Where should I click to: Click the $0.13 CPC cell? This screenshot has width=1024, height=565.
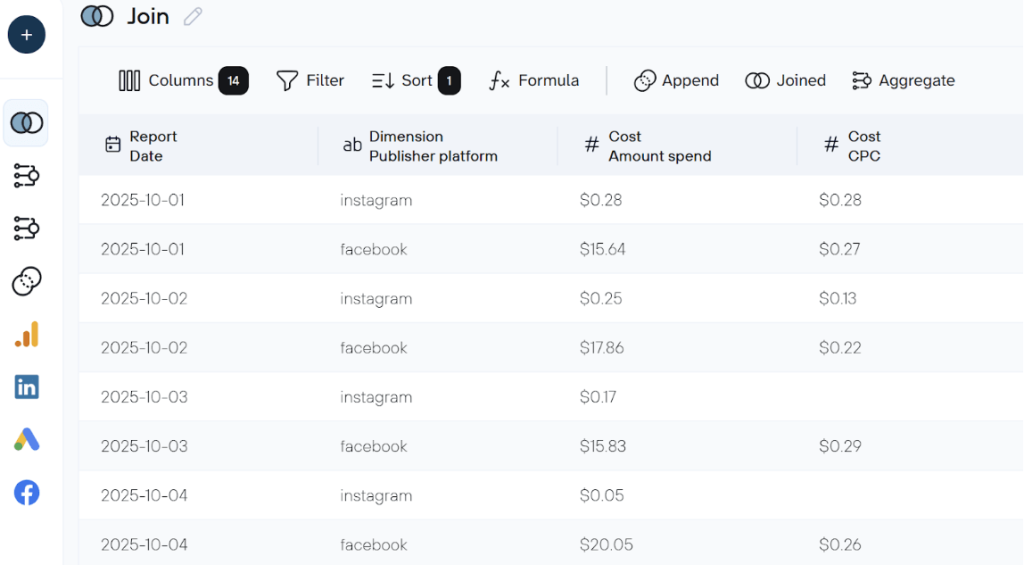tap(837, 299)
